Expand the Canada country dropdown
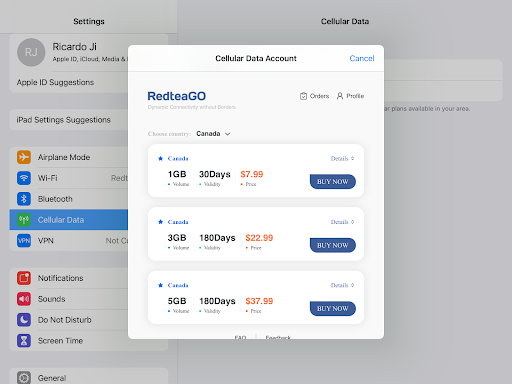Screen dimensions: 512x384 [213, 134]
